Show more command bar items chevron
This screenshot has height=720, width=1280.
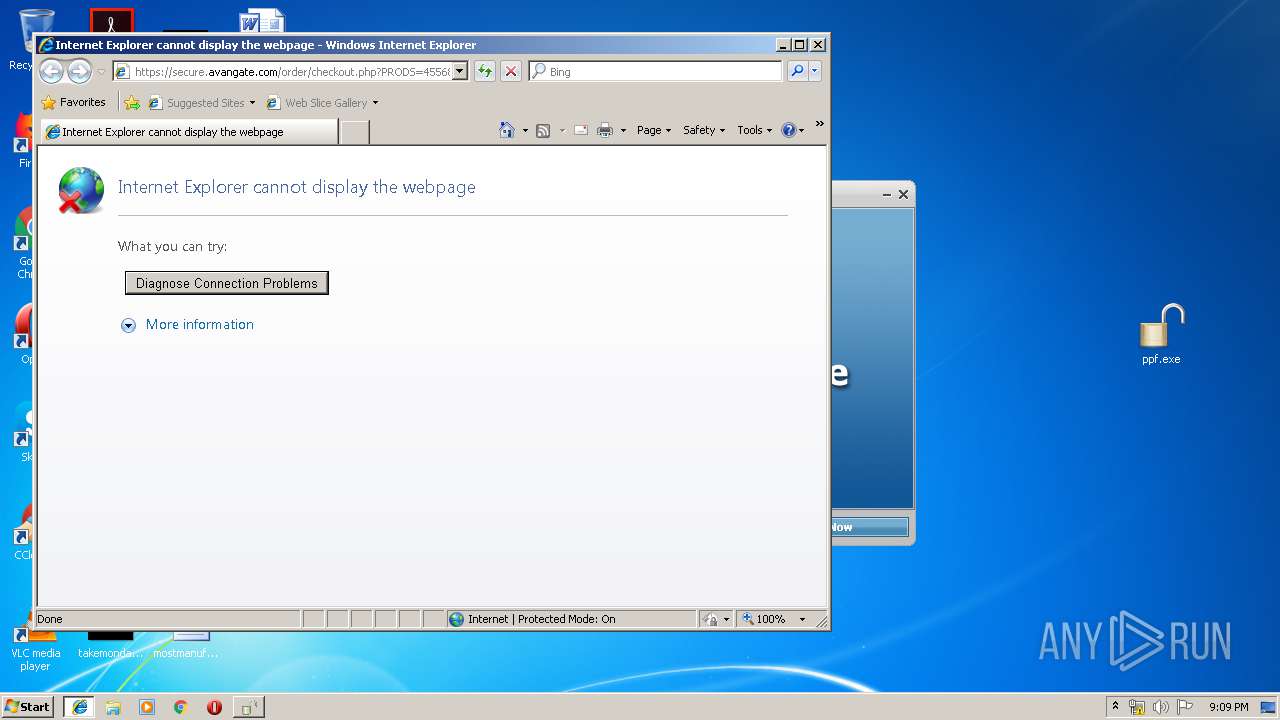click(x=820, y=124)
